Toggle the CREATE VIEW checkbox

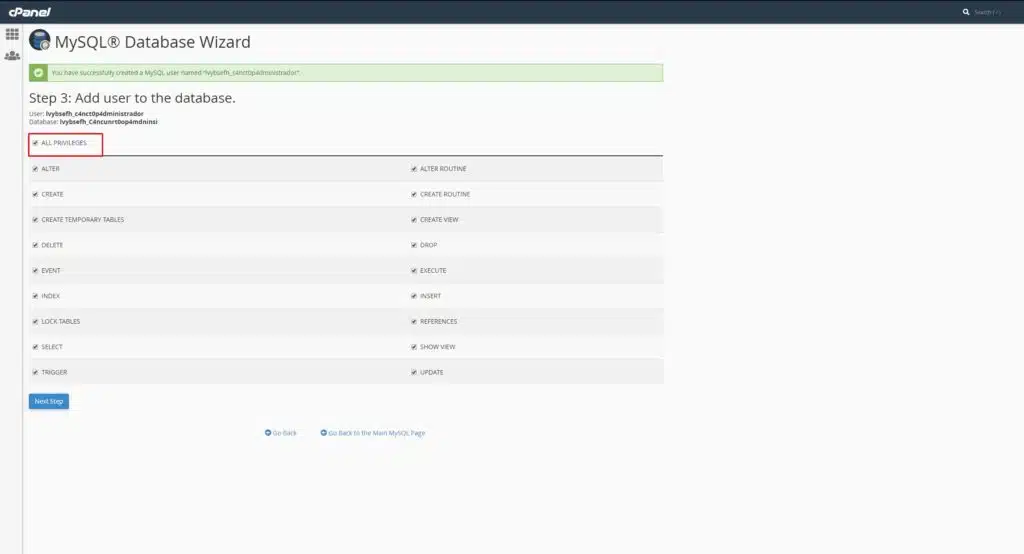coord(414,220)
